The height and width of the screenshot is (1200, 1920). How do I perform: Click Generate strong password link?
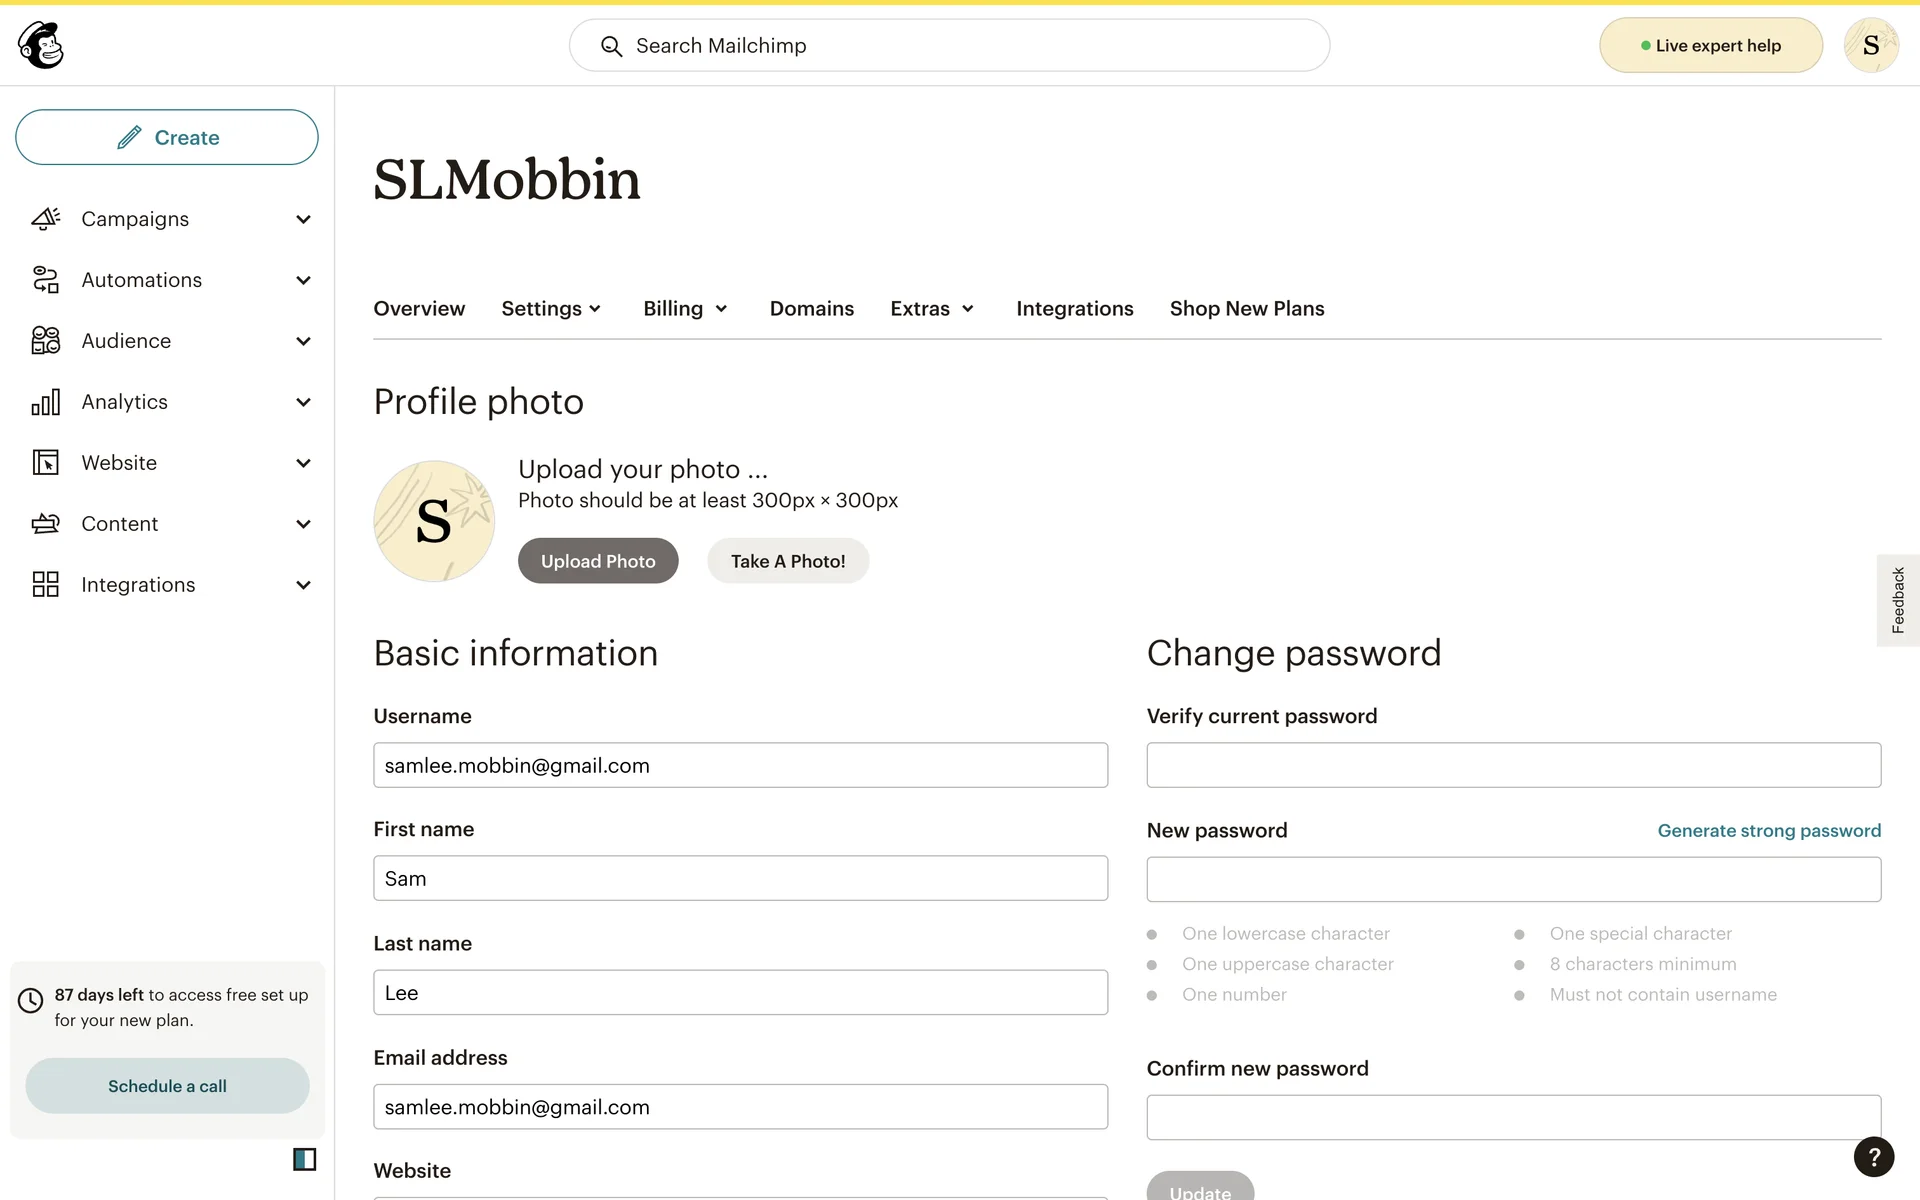coord(1768,831)
